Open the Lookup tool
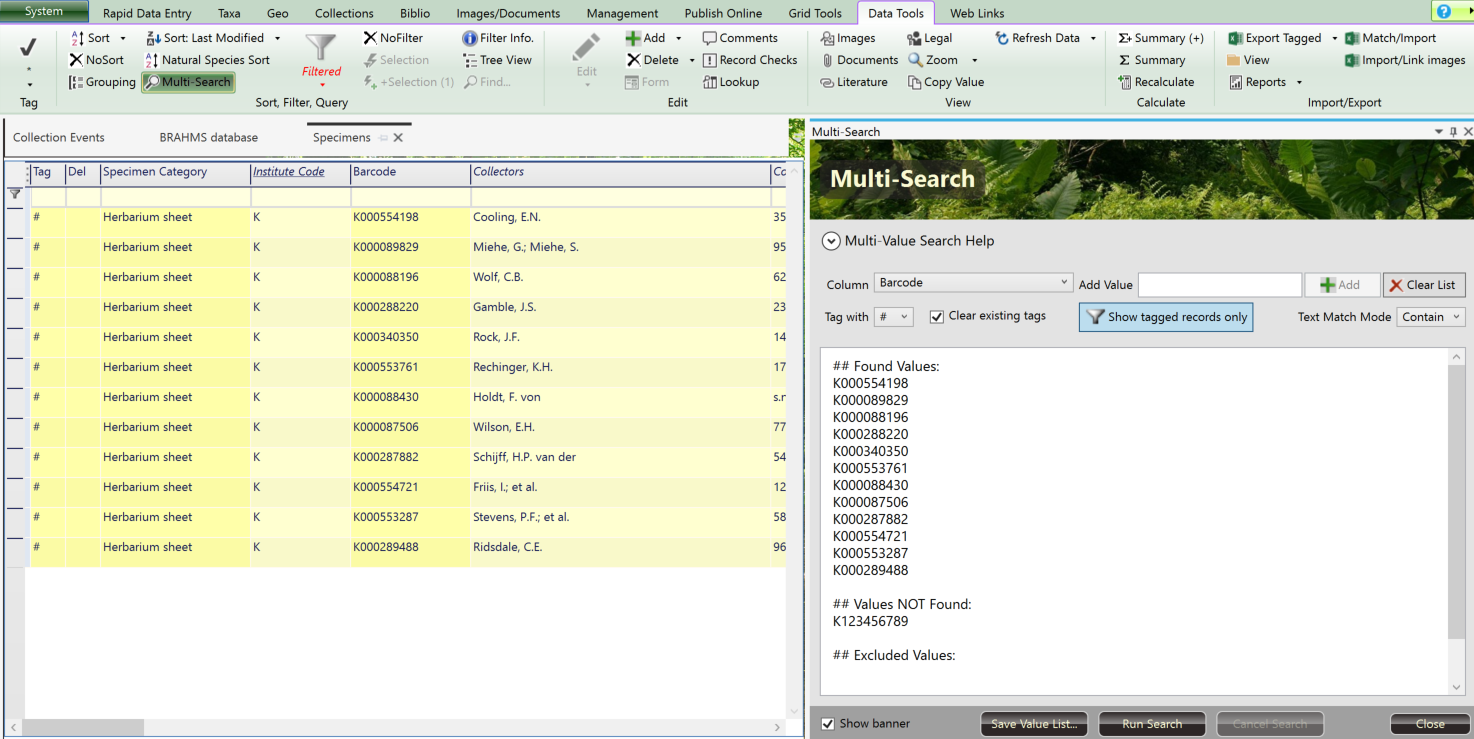The height and width of the screenshot is (739, 1474). (731, 82)
